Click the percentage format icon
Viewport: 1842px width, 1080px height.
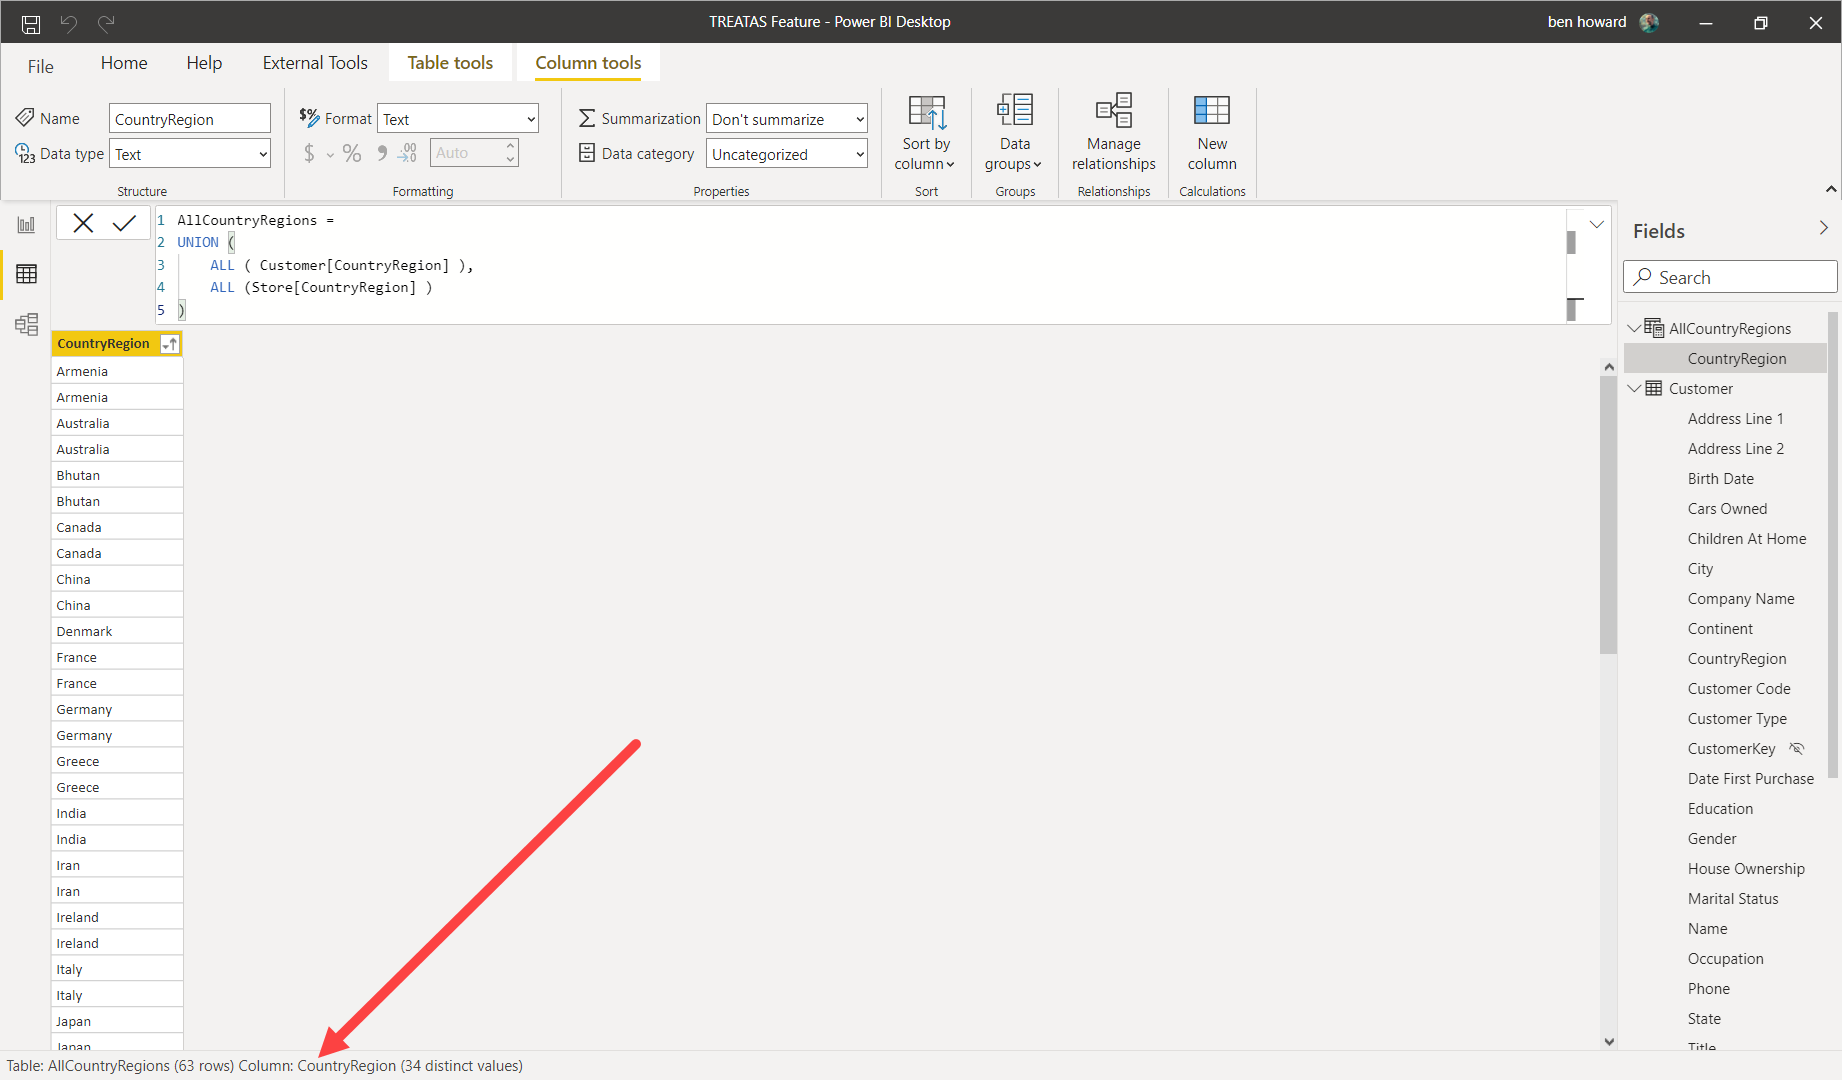pos(352,153)
